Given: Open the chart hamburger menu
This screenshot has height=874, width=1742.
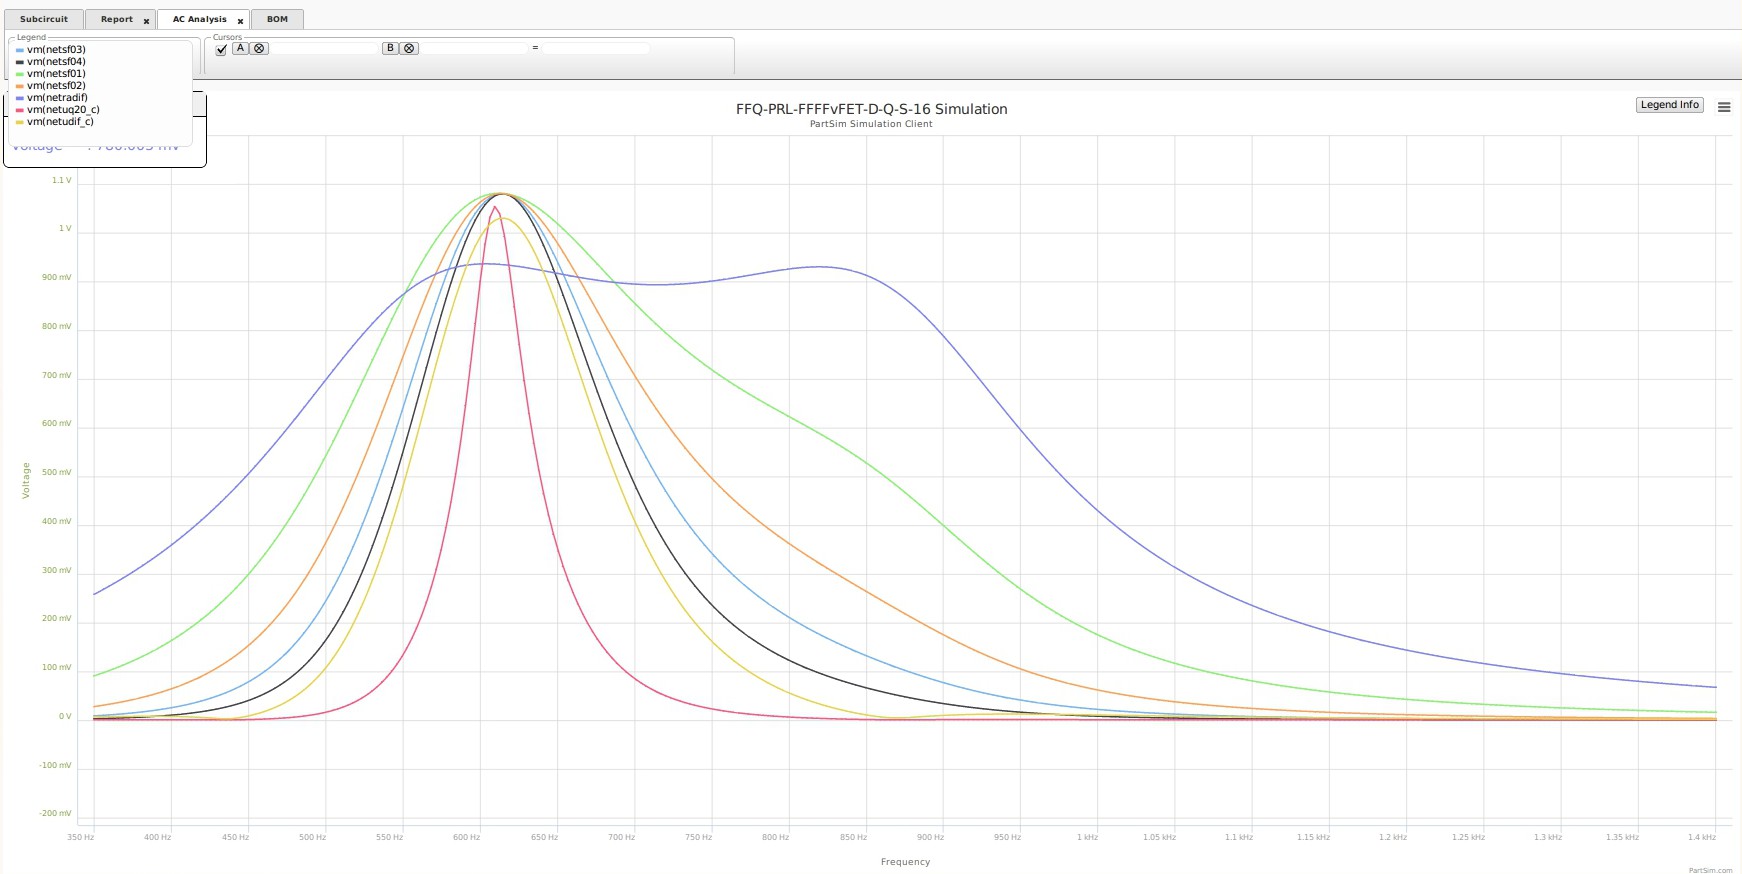Looking at the screenshot, I should (1724, 107).
